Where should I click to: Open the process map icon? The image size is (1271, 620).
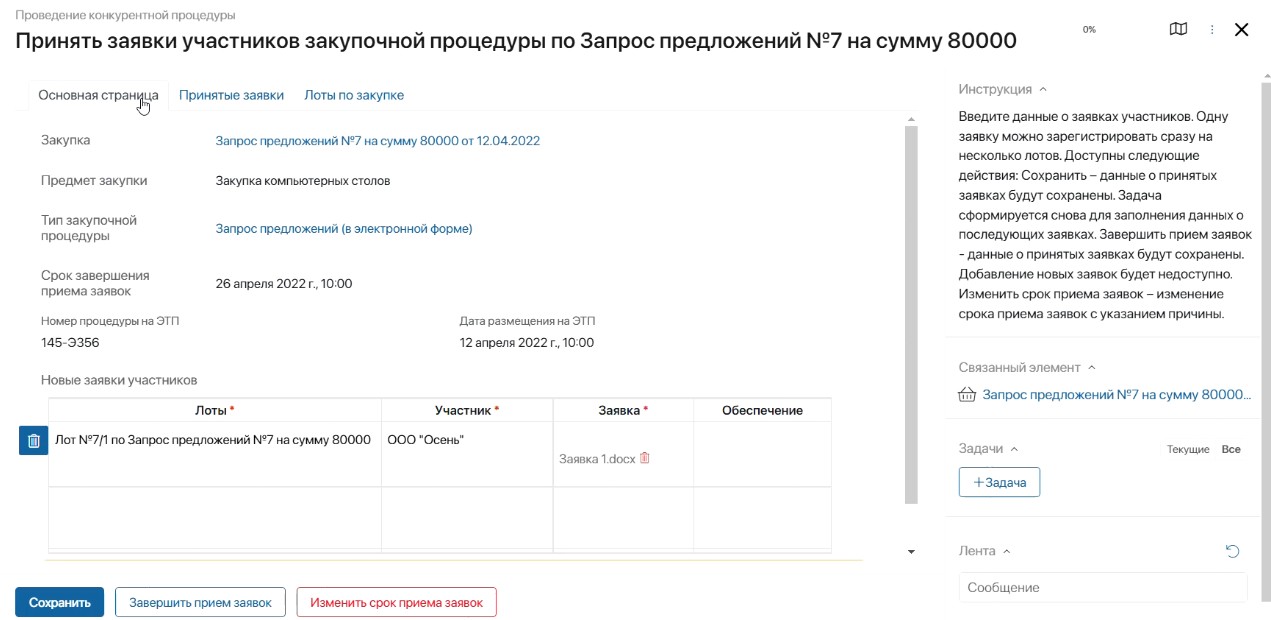[x=1178, y=29]
